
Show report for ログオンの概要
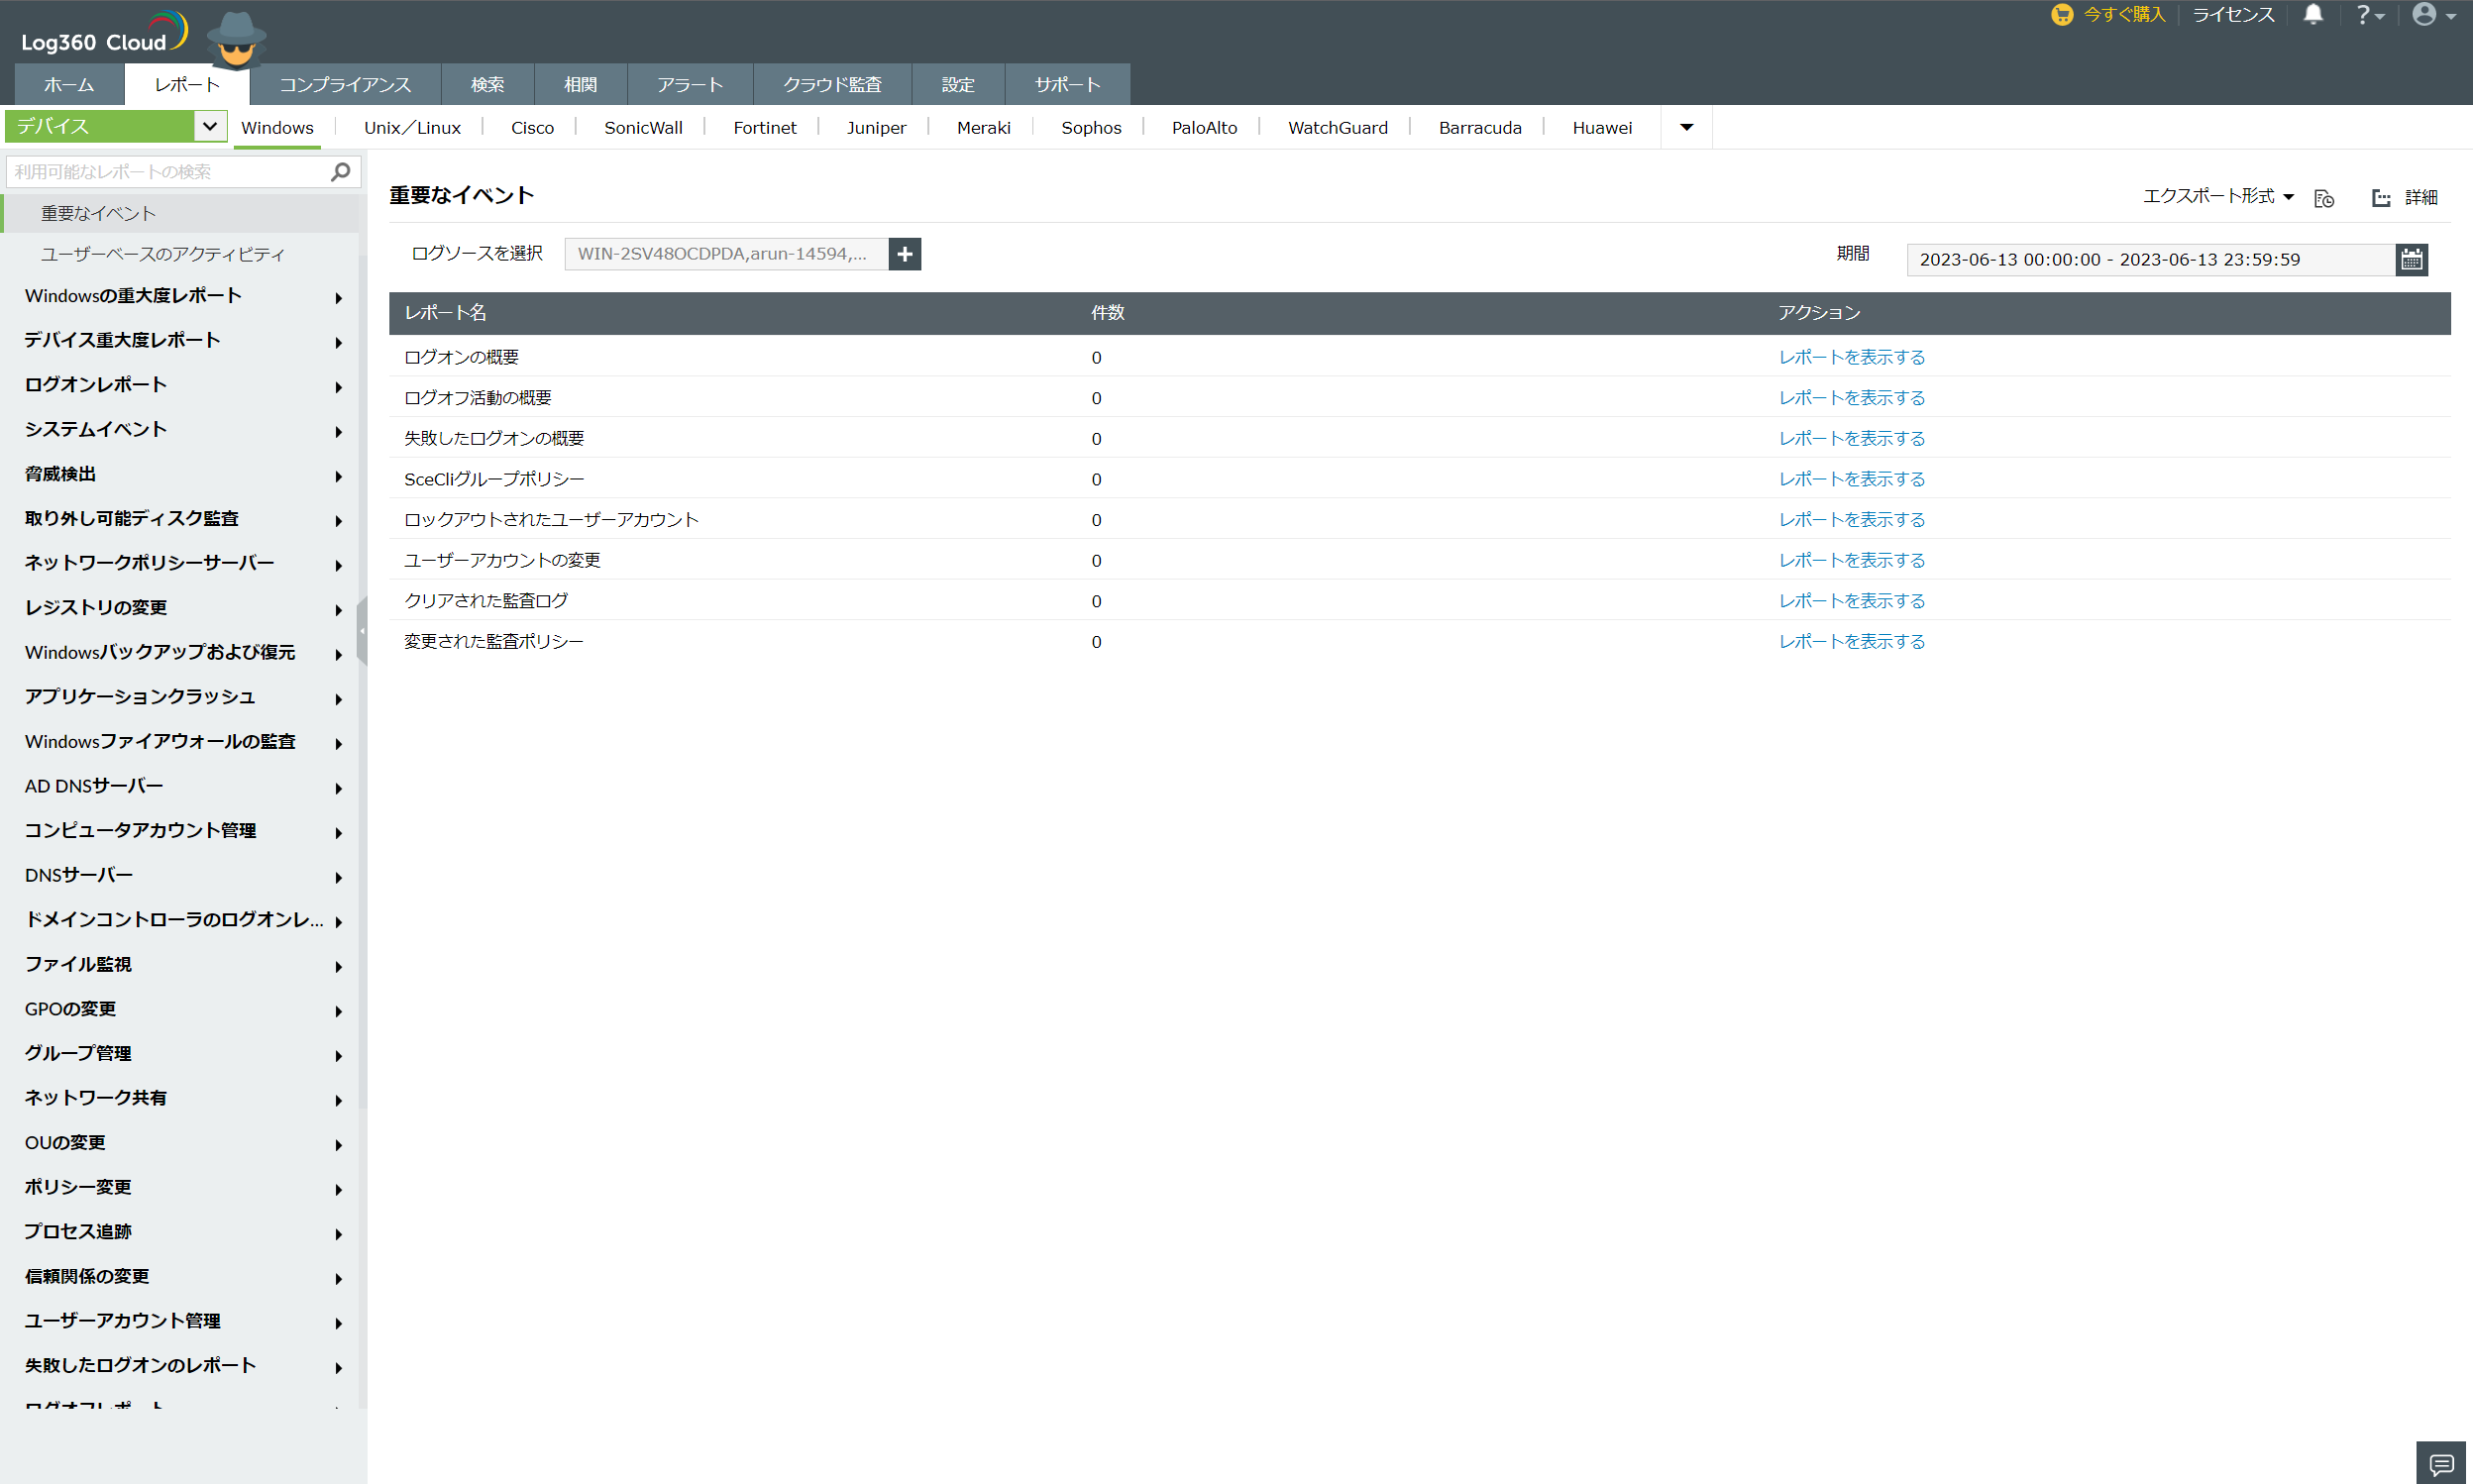pos(1850,358)
